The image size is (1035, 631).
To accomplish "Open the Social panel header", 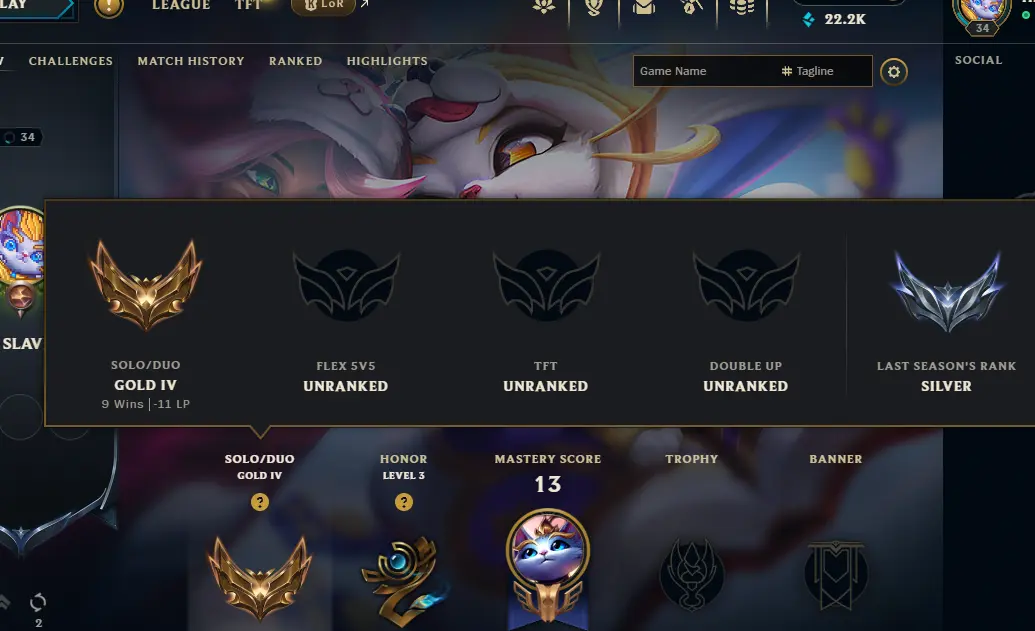I will tap(978, 60).
